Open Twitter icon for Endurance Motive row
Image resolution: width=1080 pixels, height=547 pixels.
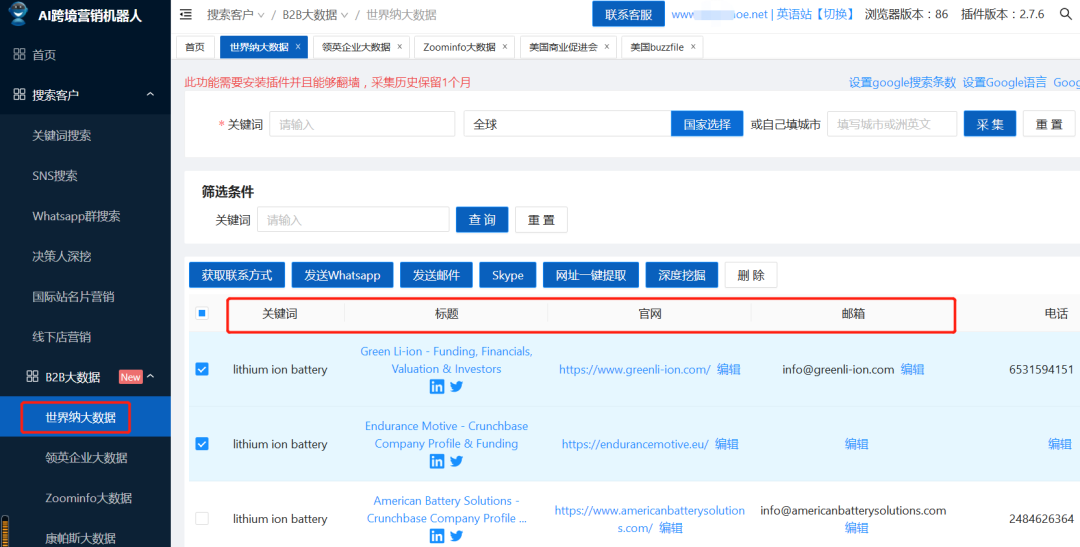456,462
